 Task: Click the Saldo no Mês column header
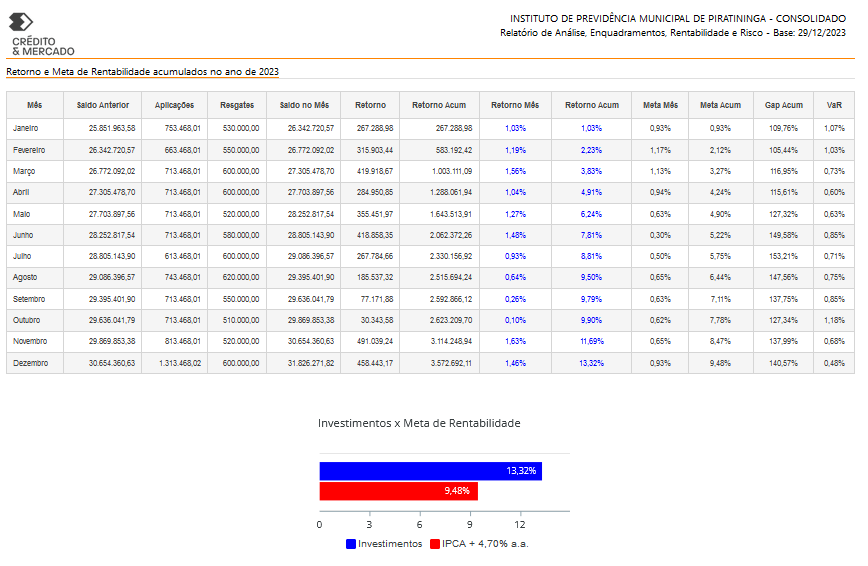click(x=304, y=105)
